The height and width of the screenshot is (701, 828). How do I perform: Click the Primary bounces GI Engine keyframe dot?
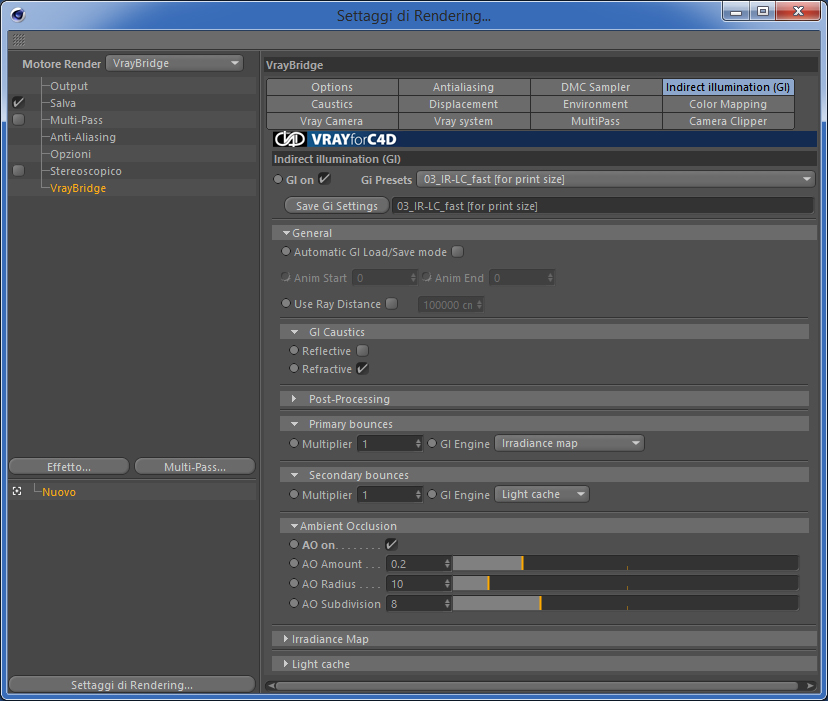pos(432,443)
